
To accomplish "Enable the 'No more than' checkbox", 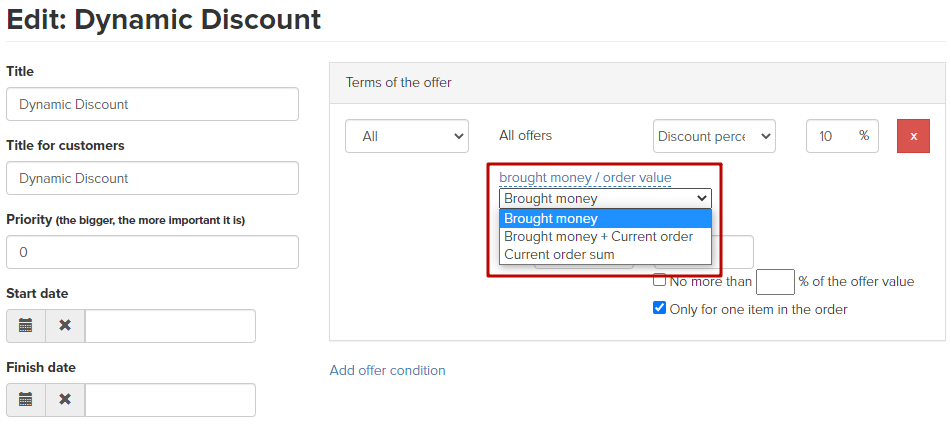I will coord(659,281).
